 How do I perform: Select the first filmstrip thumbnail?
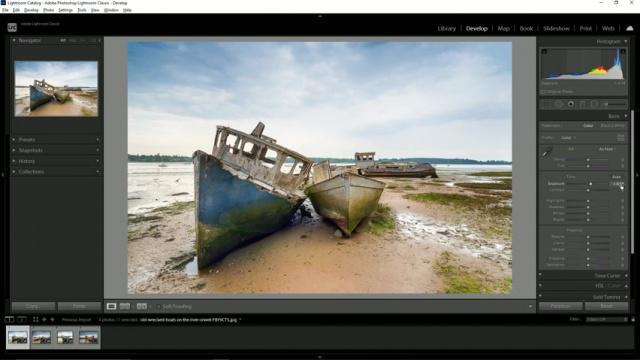tap(18, 338)
